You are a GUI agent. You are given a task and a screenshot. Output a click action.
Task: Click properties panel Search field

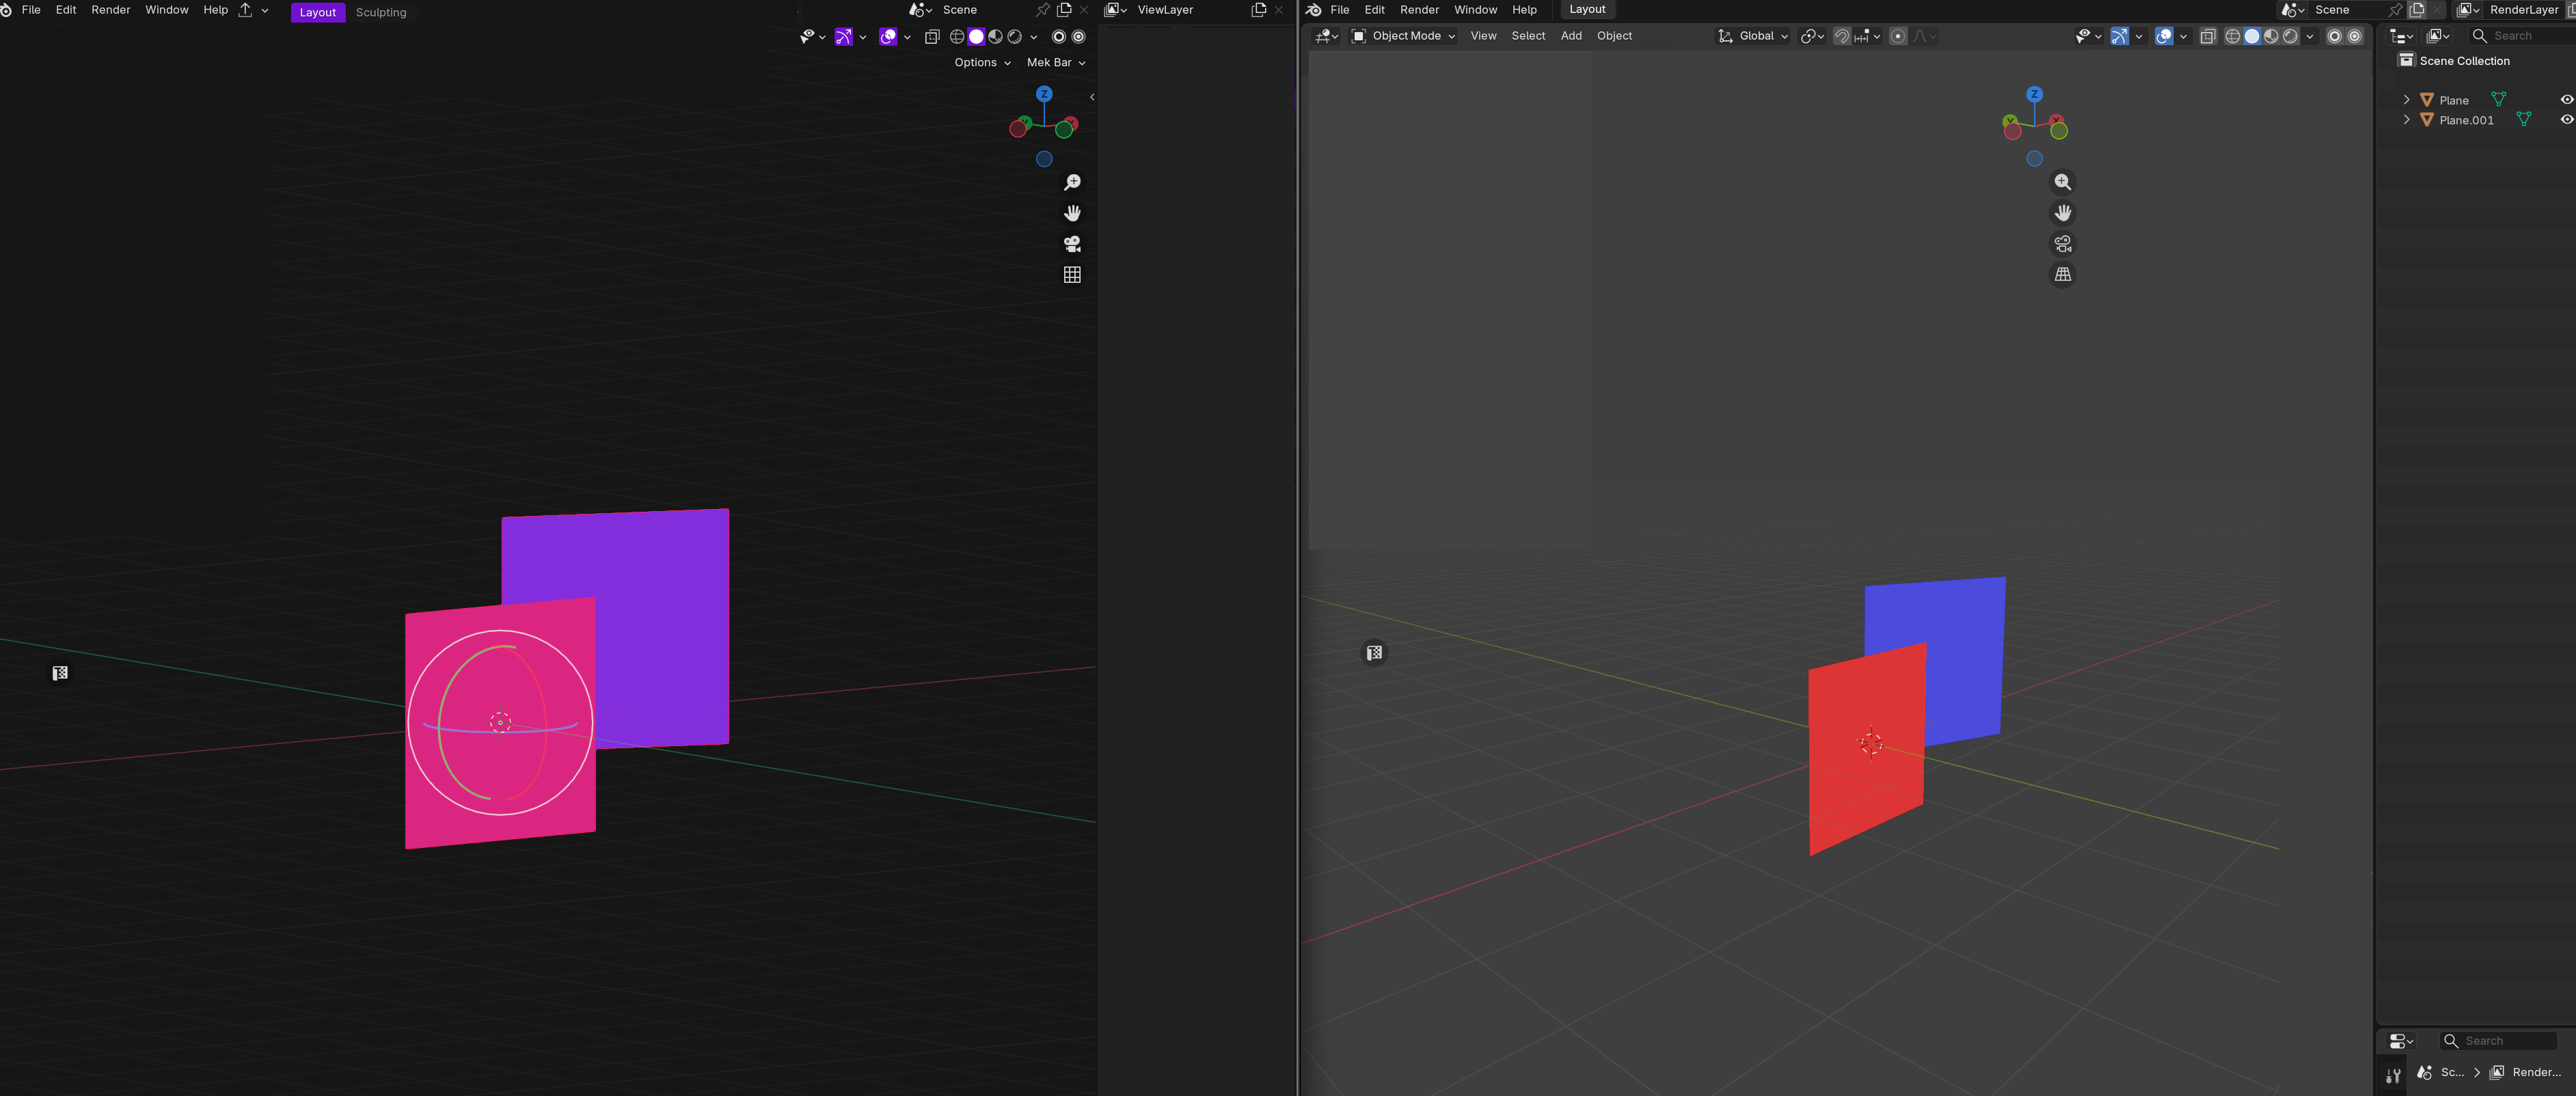click(x=2498, y=1041)
